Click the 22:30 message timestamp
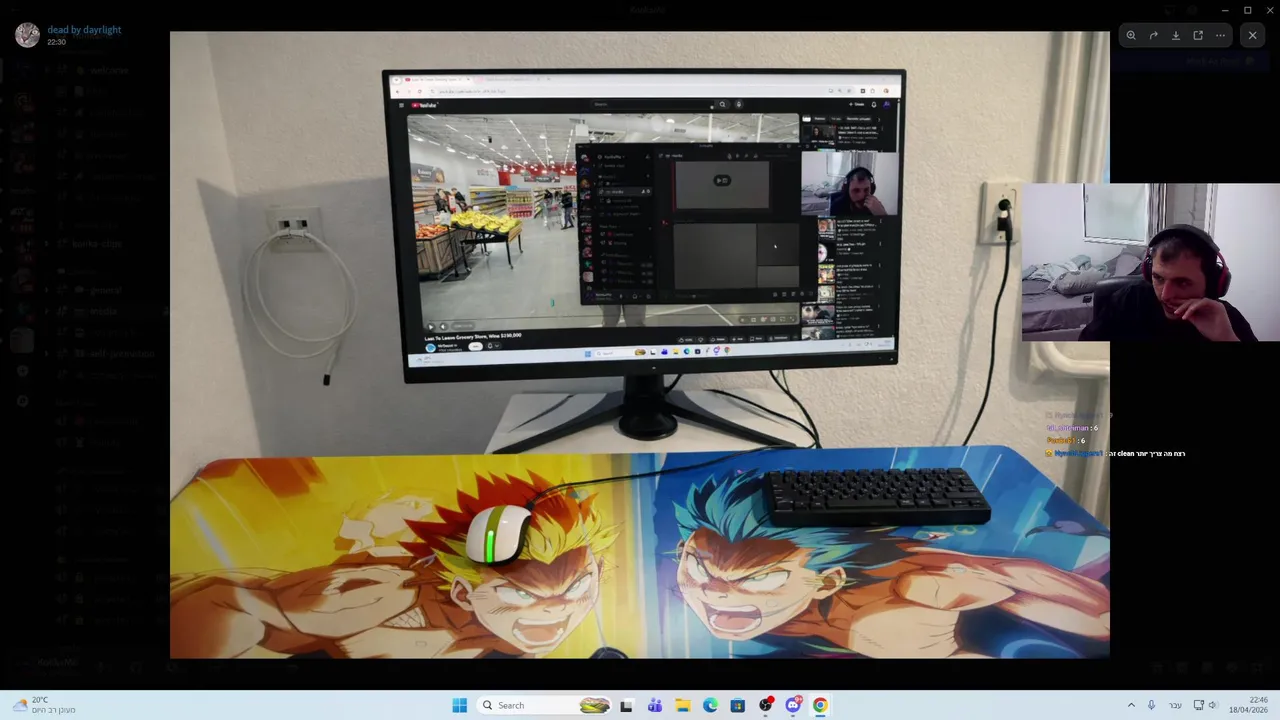The height and width of the screenshot is (720, 1280). pyautogui.click(x=56, y=42)
